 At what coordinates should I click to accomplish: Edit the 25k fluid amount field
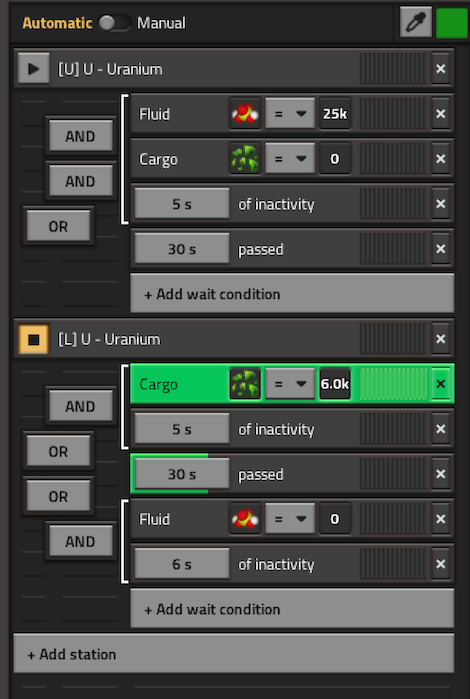point(335,114)
